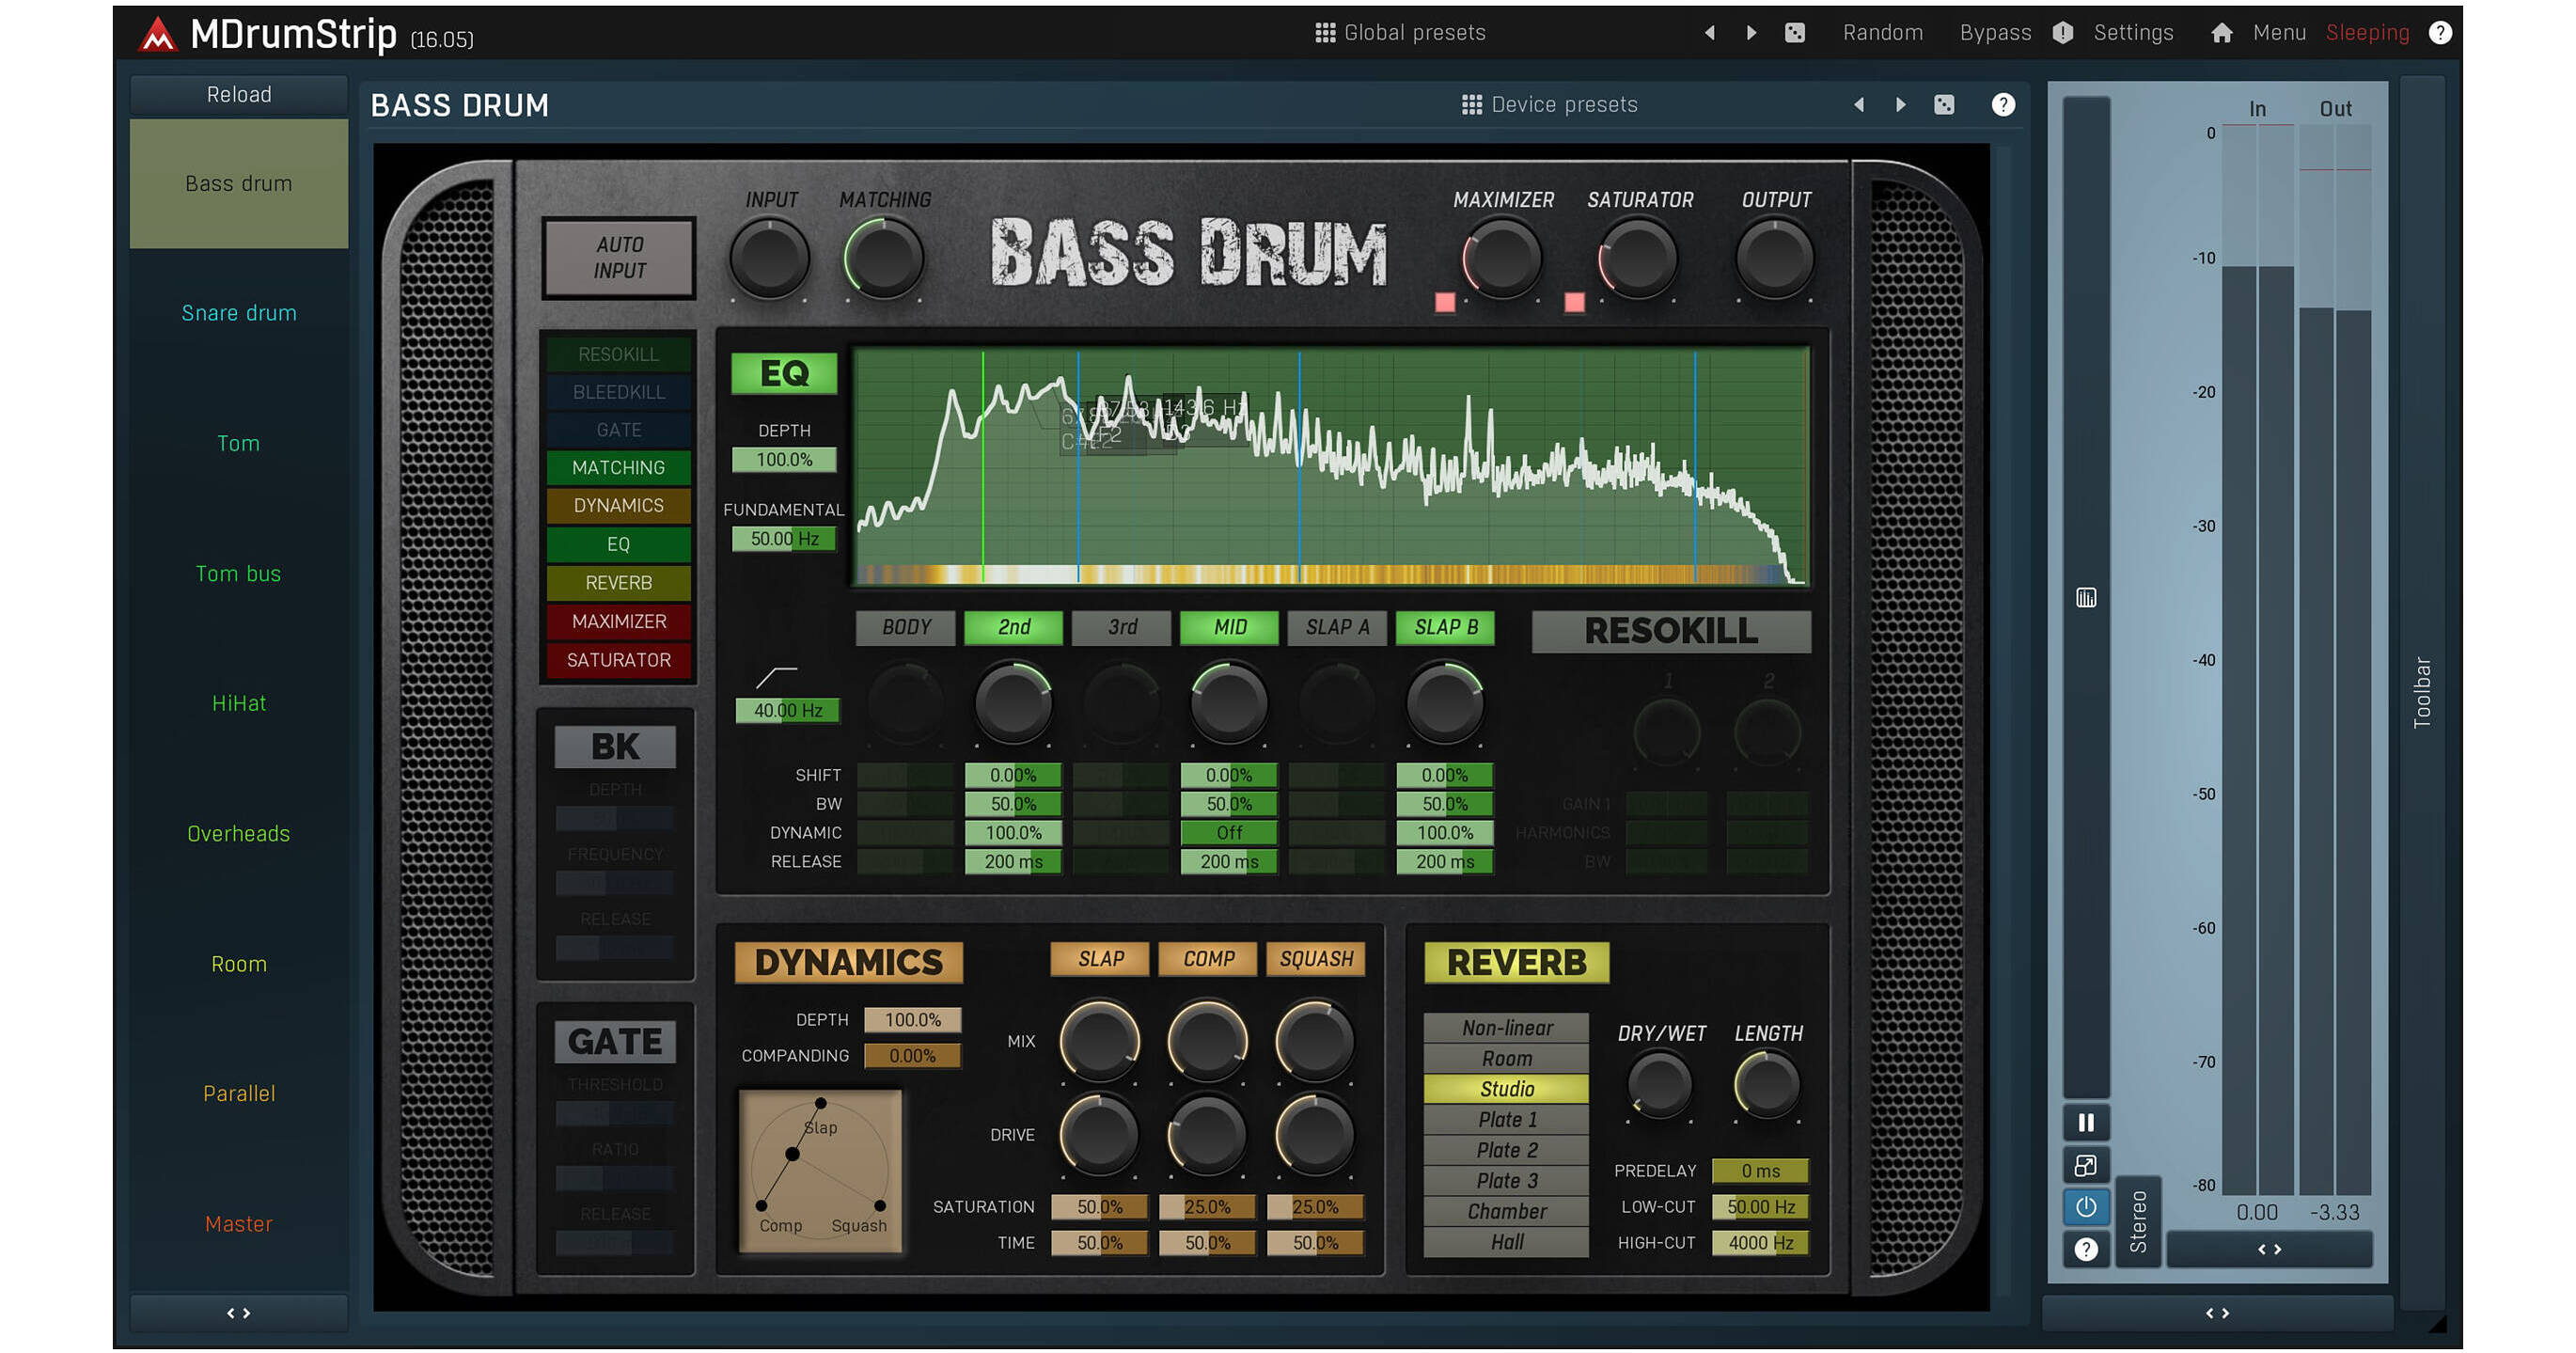
Task: Click the Bypass button
Action: [x=1995, y=32]
